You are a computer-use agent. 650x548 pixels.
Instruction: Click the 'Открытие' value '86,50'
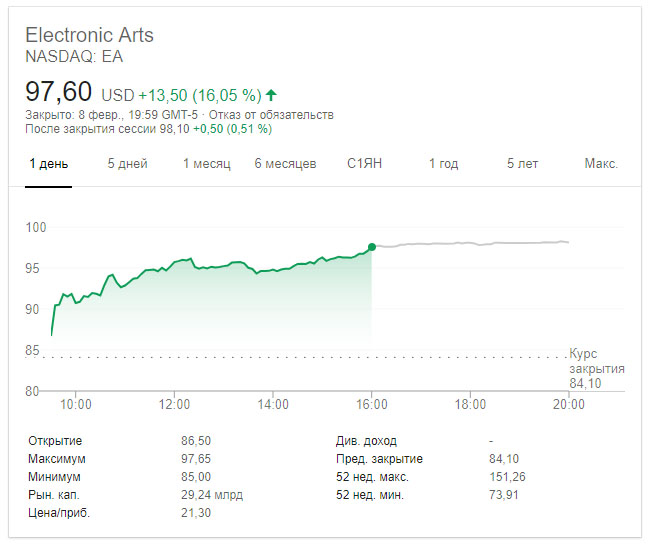tap(196, 441)
